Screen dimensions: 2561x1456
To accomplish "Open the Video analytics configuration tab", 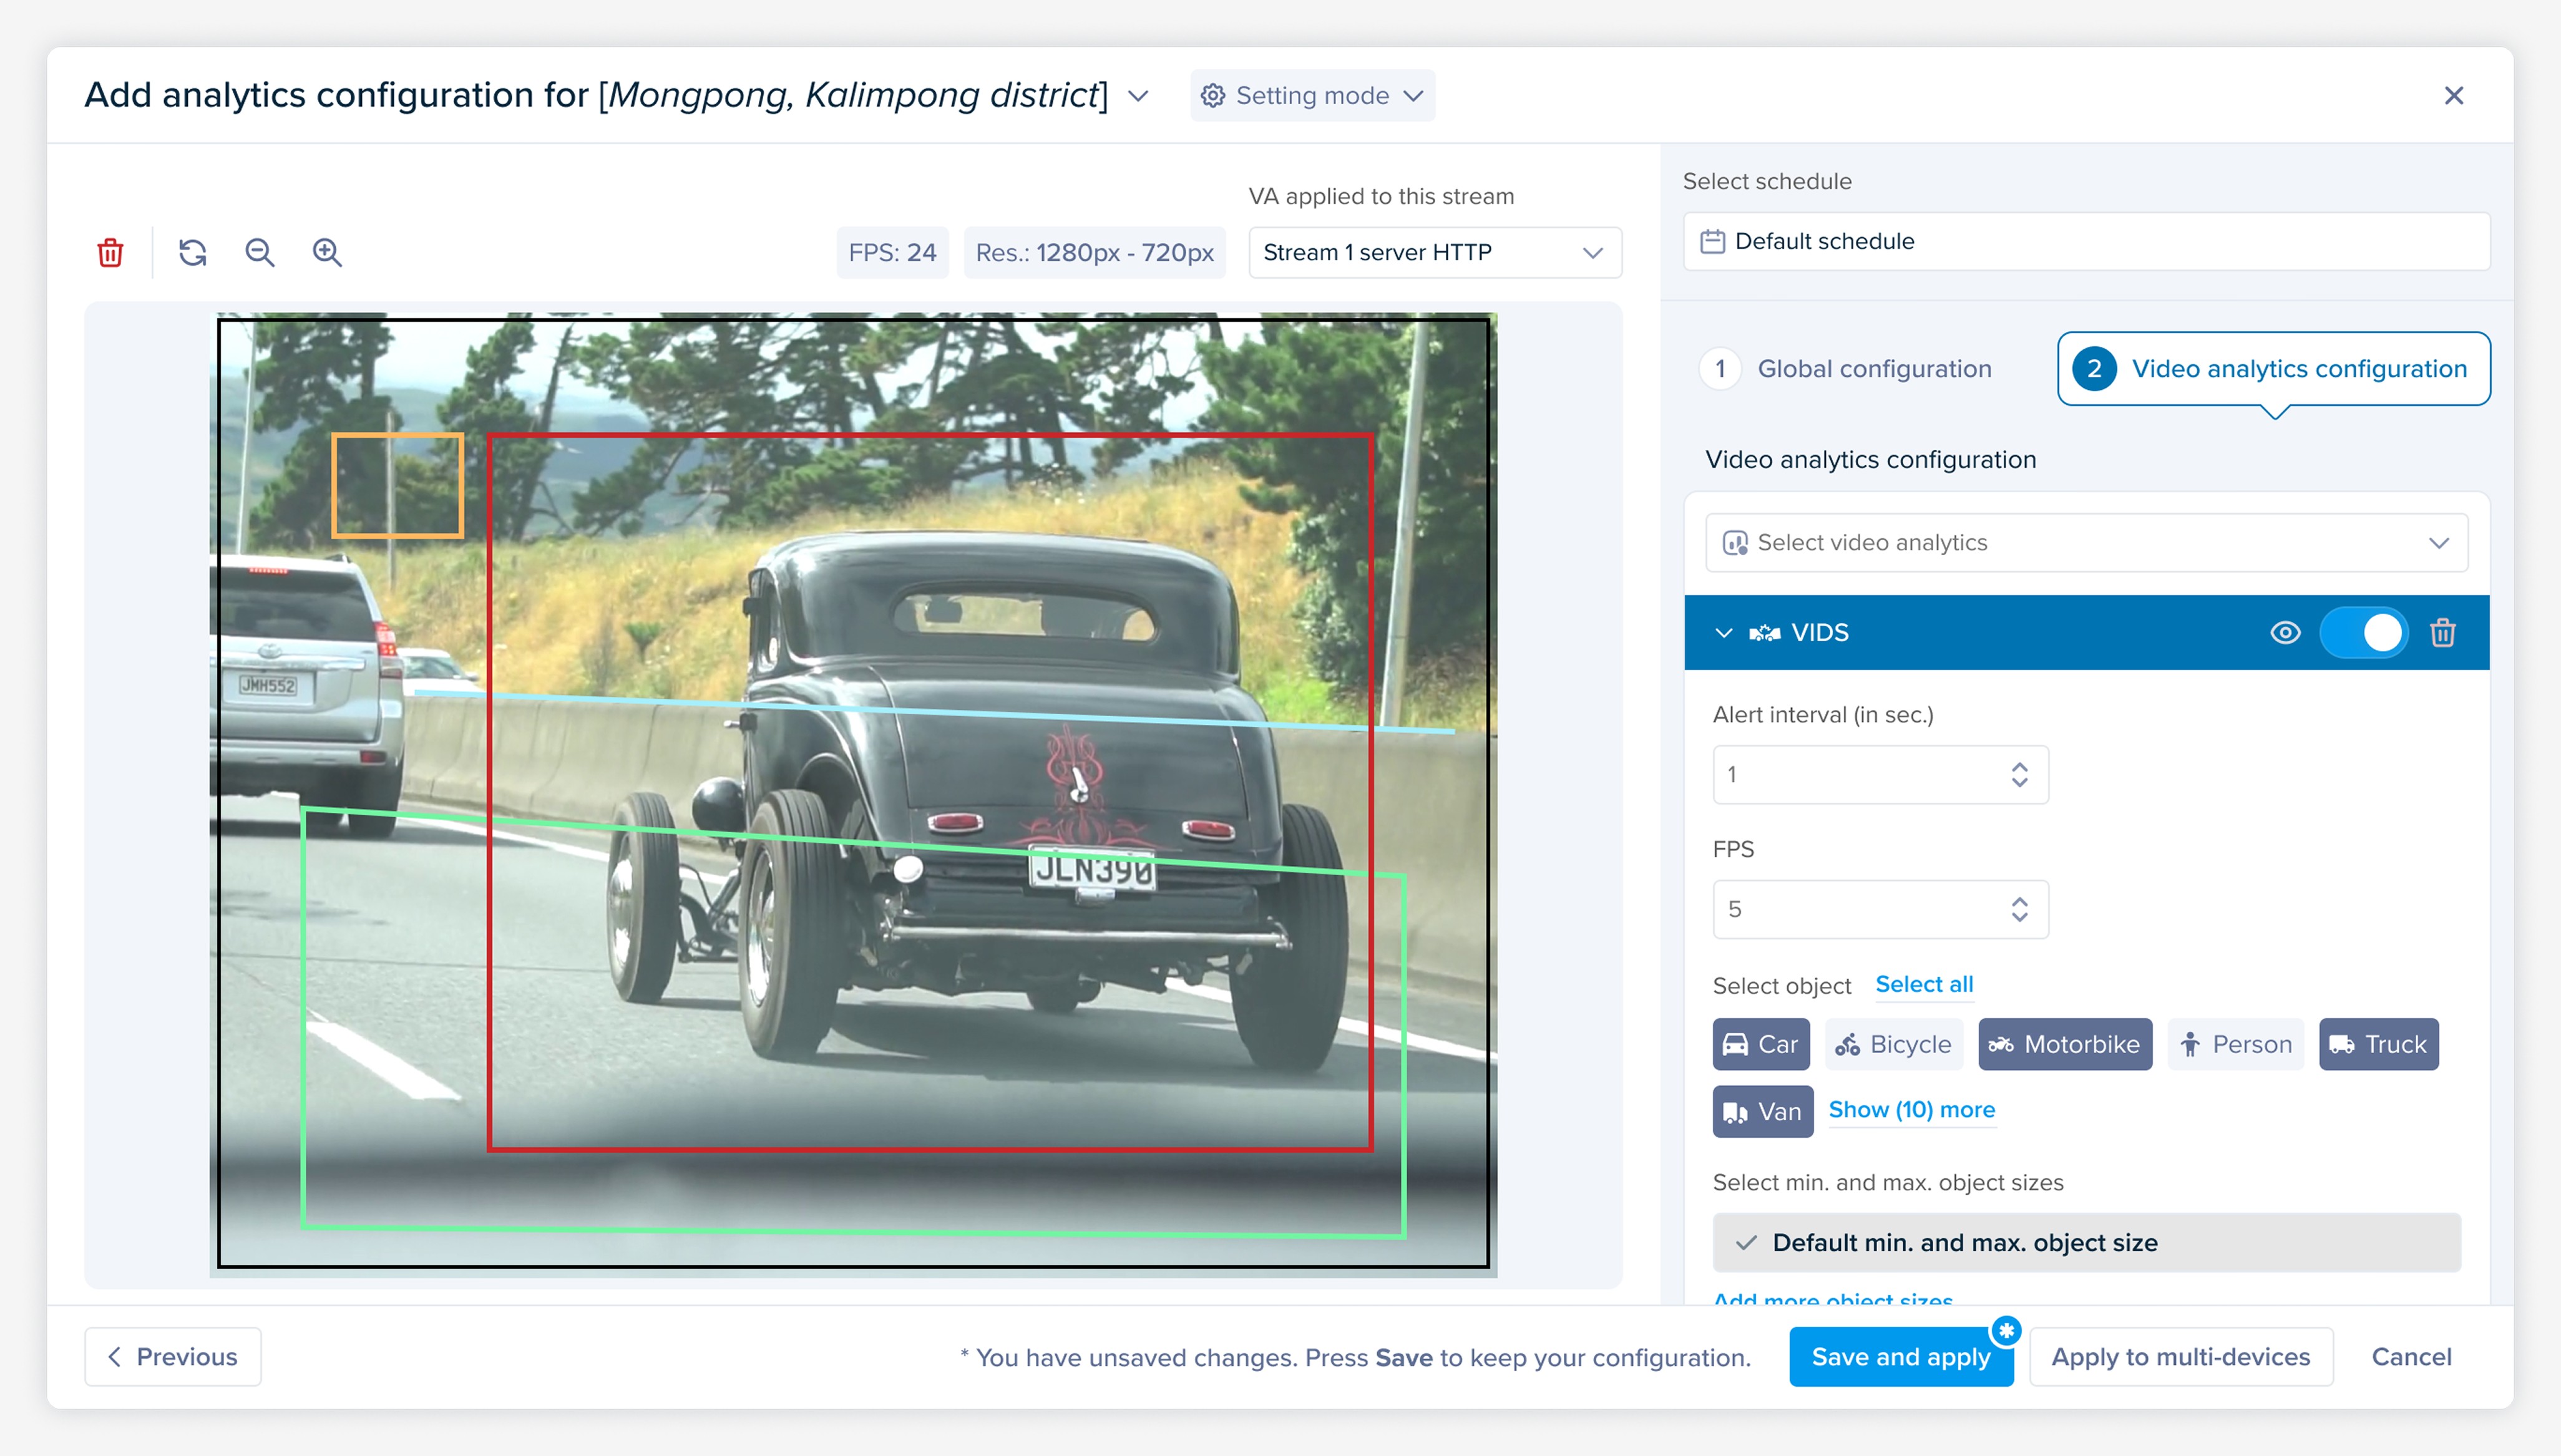I will [2273, 369].
